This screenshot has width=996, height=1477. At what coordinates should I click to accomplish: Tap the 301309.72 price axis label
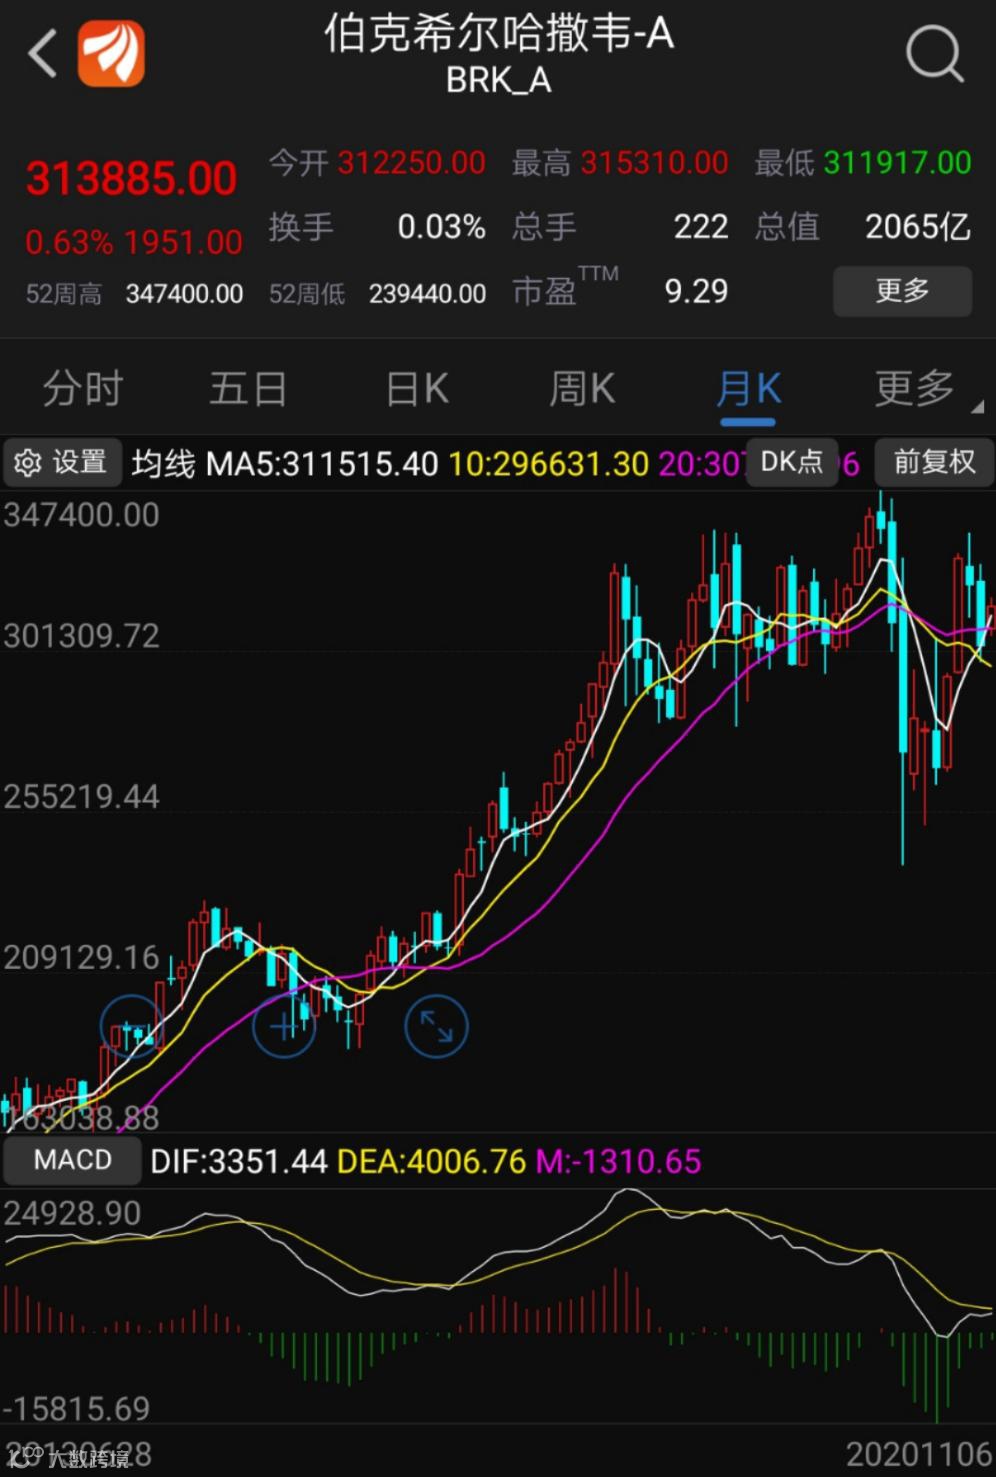(x=81, y=636)
